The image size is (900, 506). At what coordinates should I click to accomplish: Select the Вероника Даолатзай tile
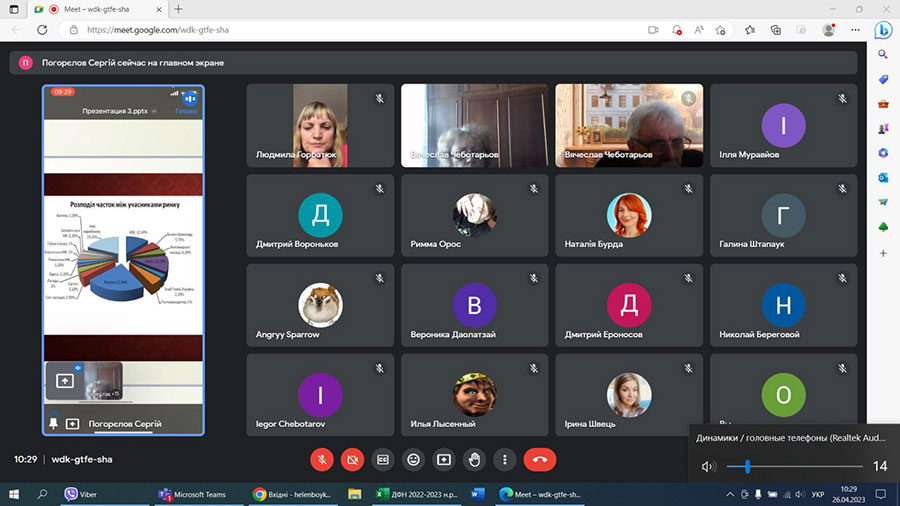475,305
